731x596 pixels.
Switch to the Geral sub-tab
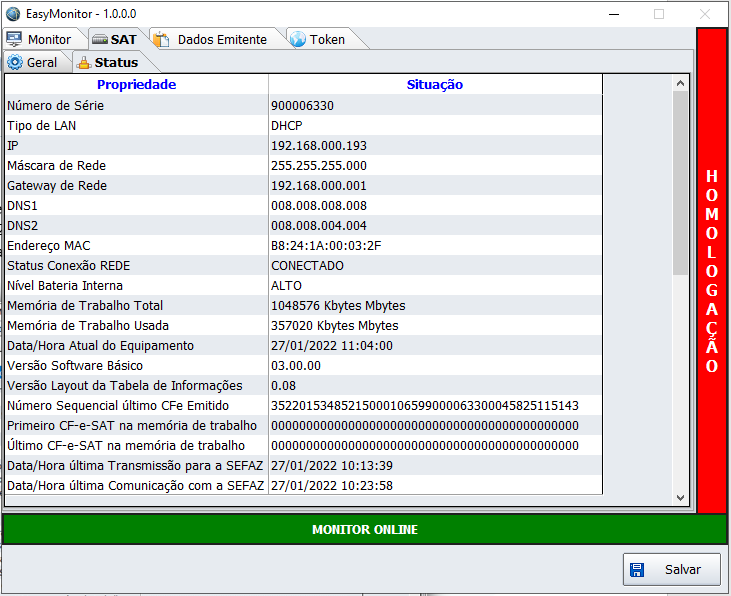pyautogui.click(x=41, y=63)
